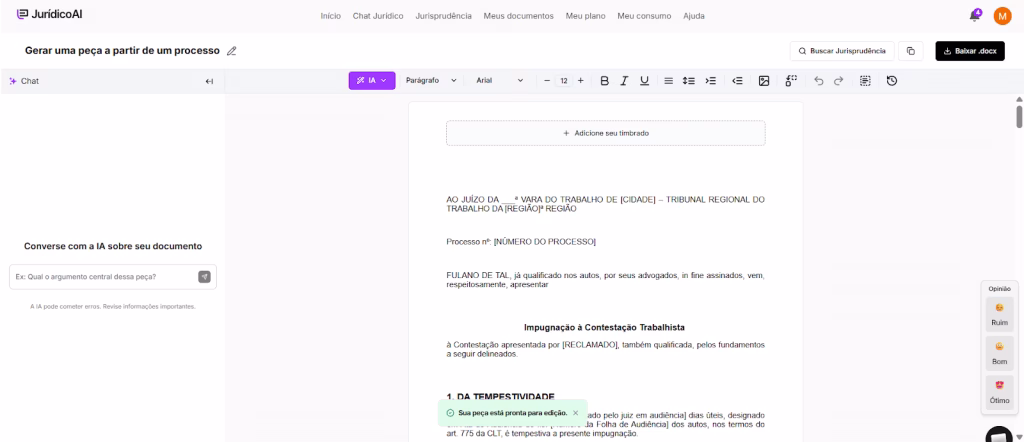Click the replace elements icon after image
This screenshot has width=1024, height=442.
791,81
